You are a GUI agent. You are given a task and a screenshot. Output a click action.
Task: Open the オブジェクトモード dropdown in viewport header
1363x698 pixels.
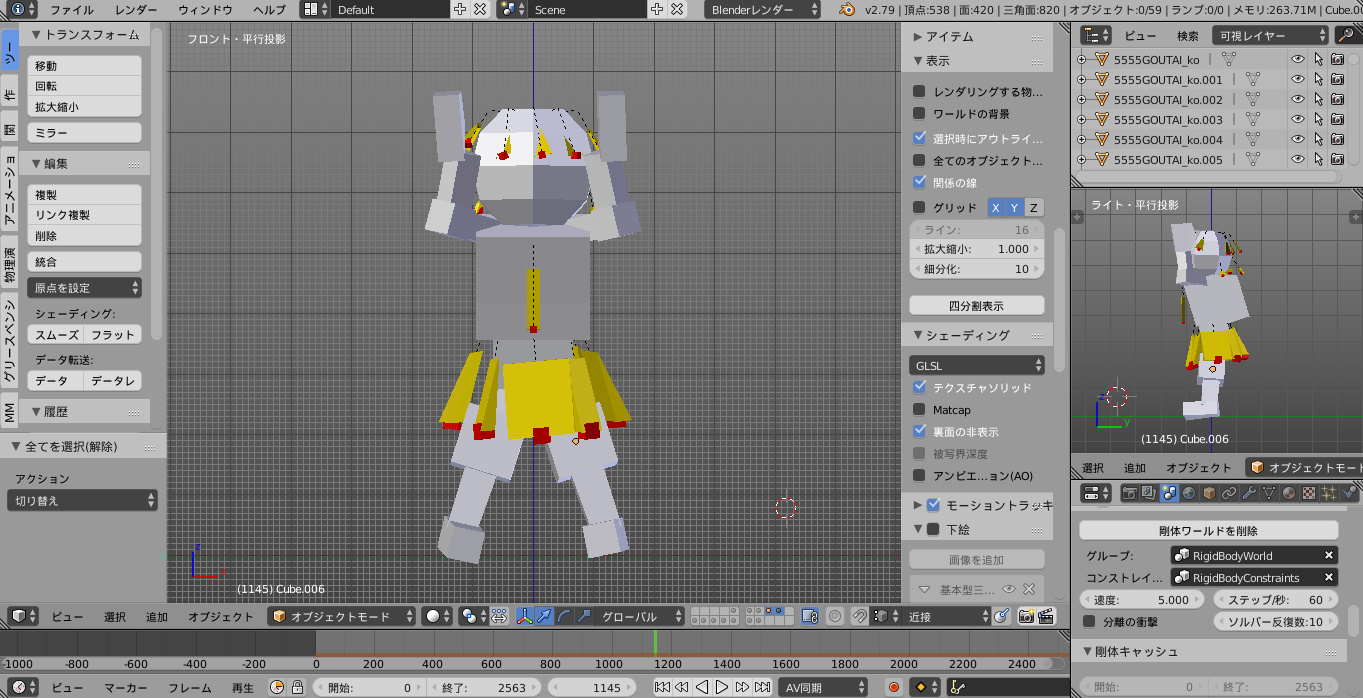[x=342, y=617]
